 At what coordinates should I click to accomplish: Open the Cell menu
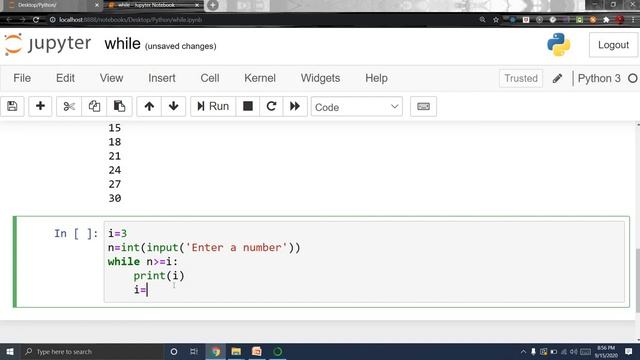tap(210, 78)
